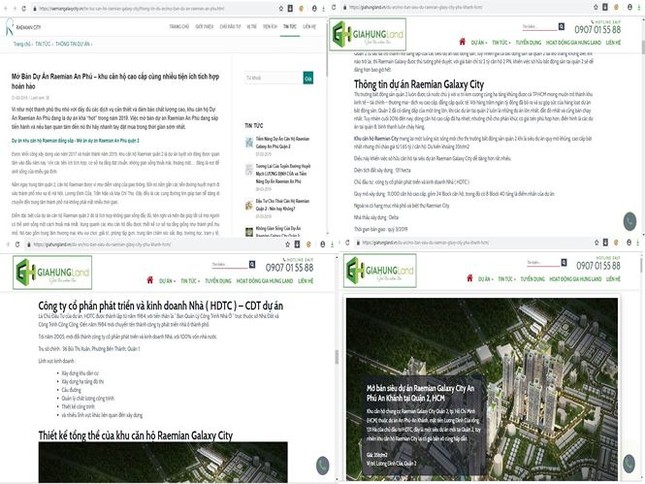Click scrollbar thumb of bottom-right GiaHungLand window
This screenshot has height=484, width=645.
click(641, 266)
